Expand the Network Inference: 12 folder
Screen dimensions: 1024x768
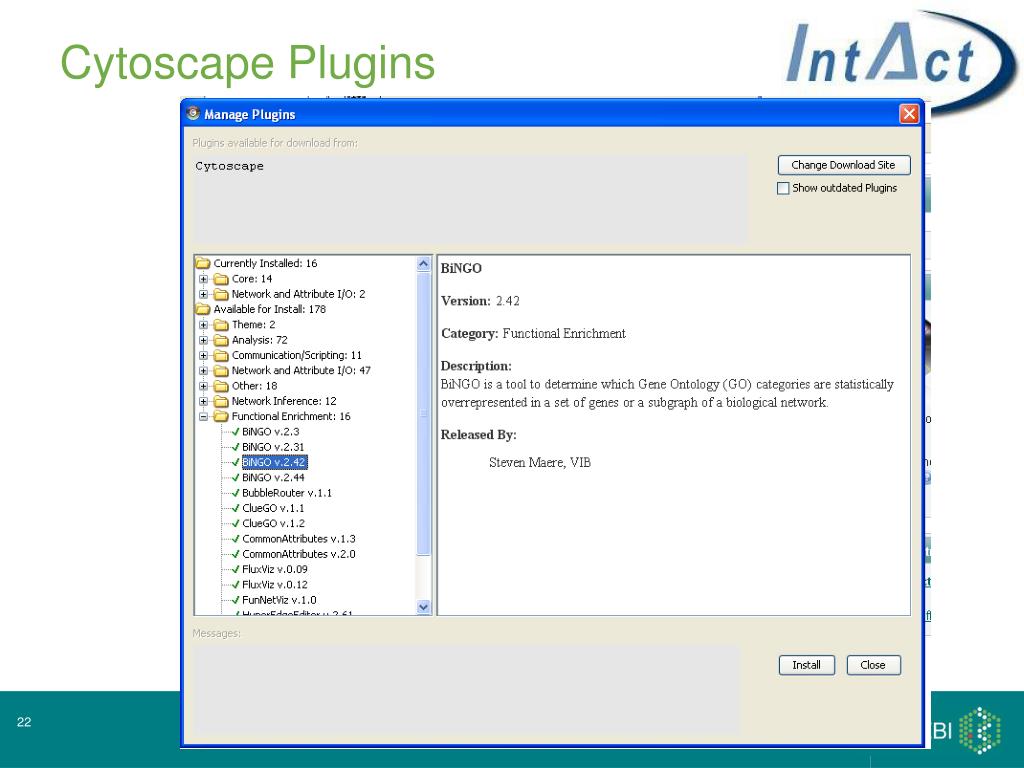204,401
